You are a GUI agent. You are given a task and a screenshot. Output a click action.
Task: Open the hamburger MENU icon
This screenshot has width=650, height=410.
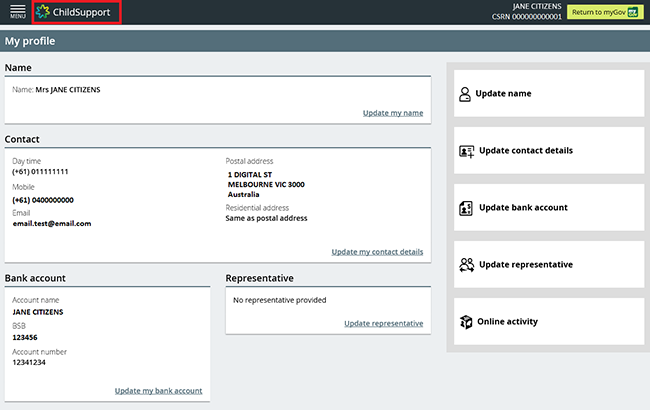17,12
